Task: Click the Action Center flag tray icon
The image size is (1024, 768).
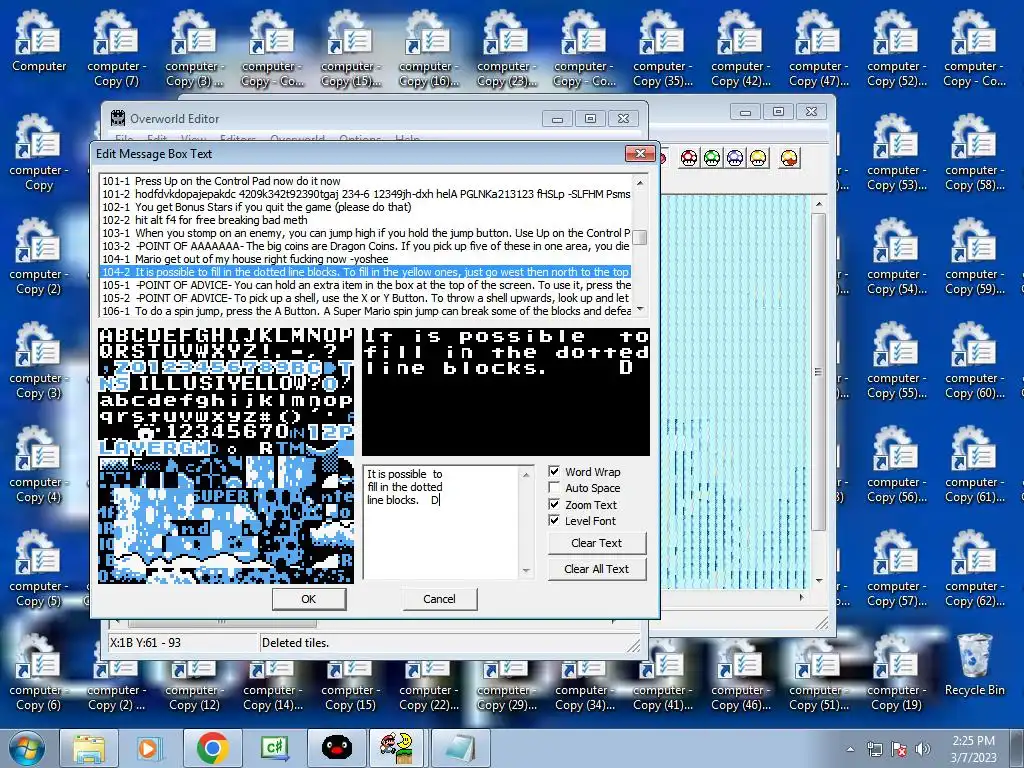Action: point(899,749)
